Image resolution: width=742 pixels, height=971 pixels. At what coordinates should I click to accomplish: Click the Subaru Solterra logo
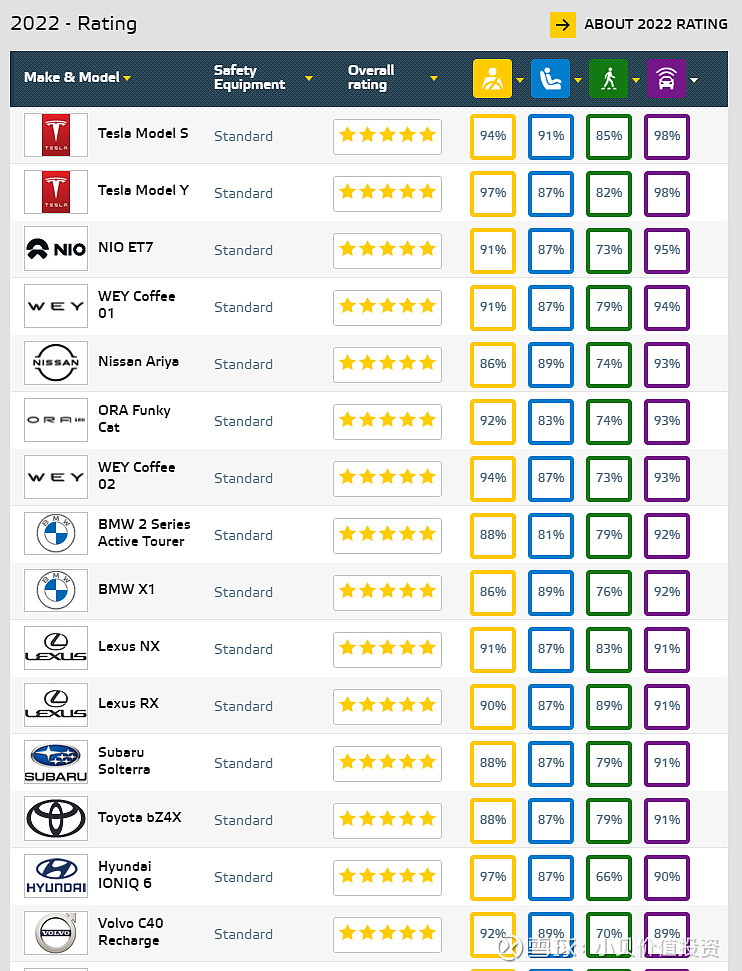coord(56,763)
